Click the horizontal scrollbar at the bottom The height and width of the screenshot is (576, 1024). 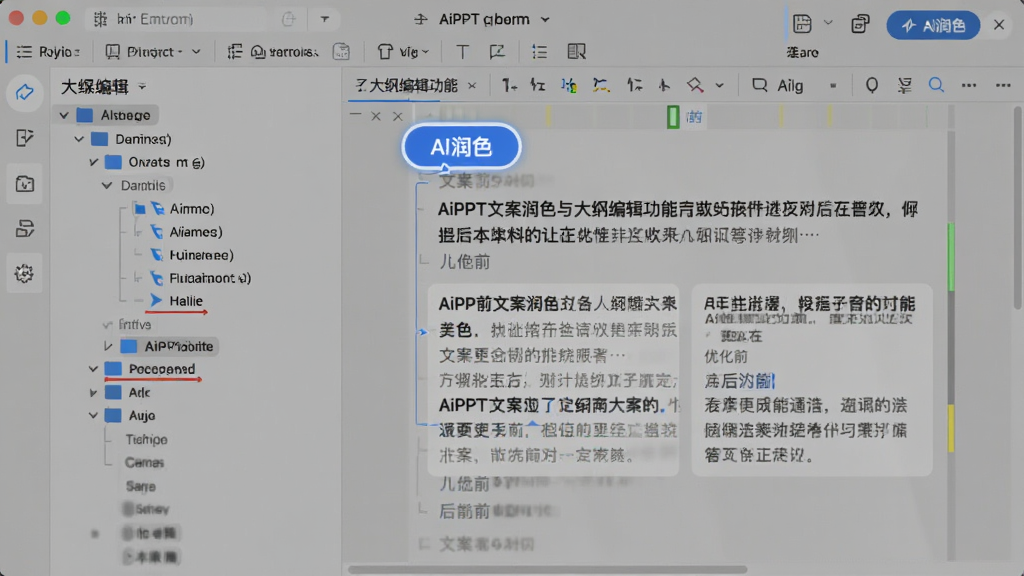point(547,569)
